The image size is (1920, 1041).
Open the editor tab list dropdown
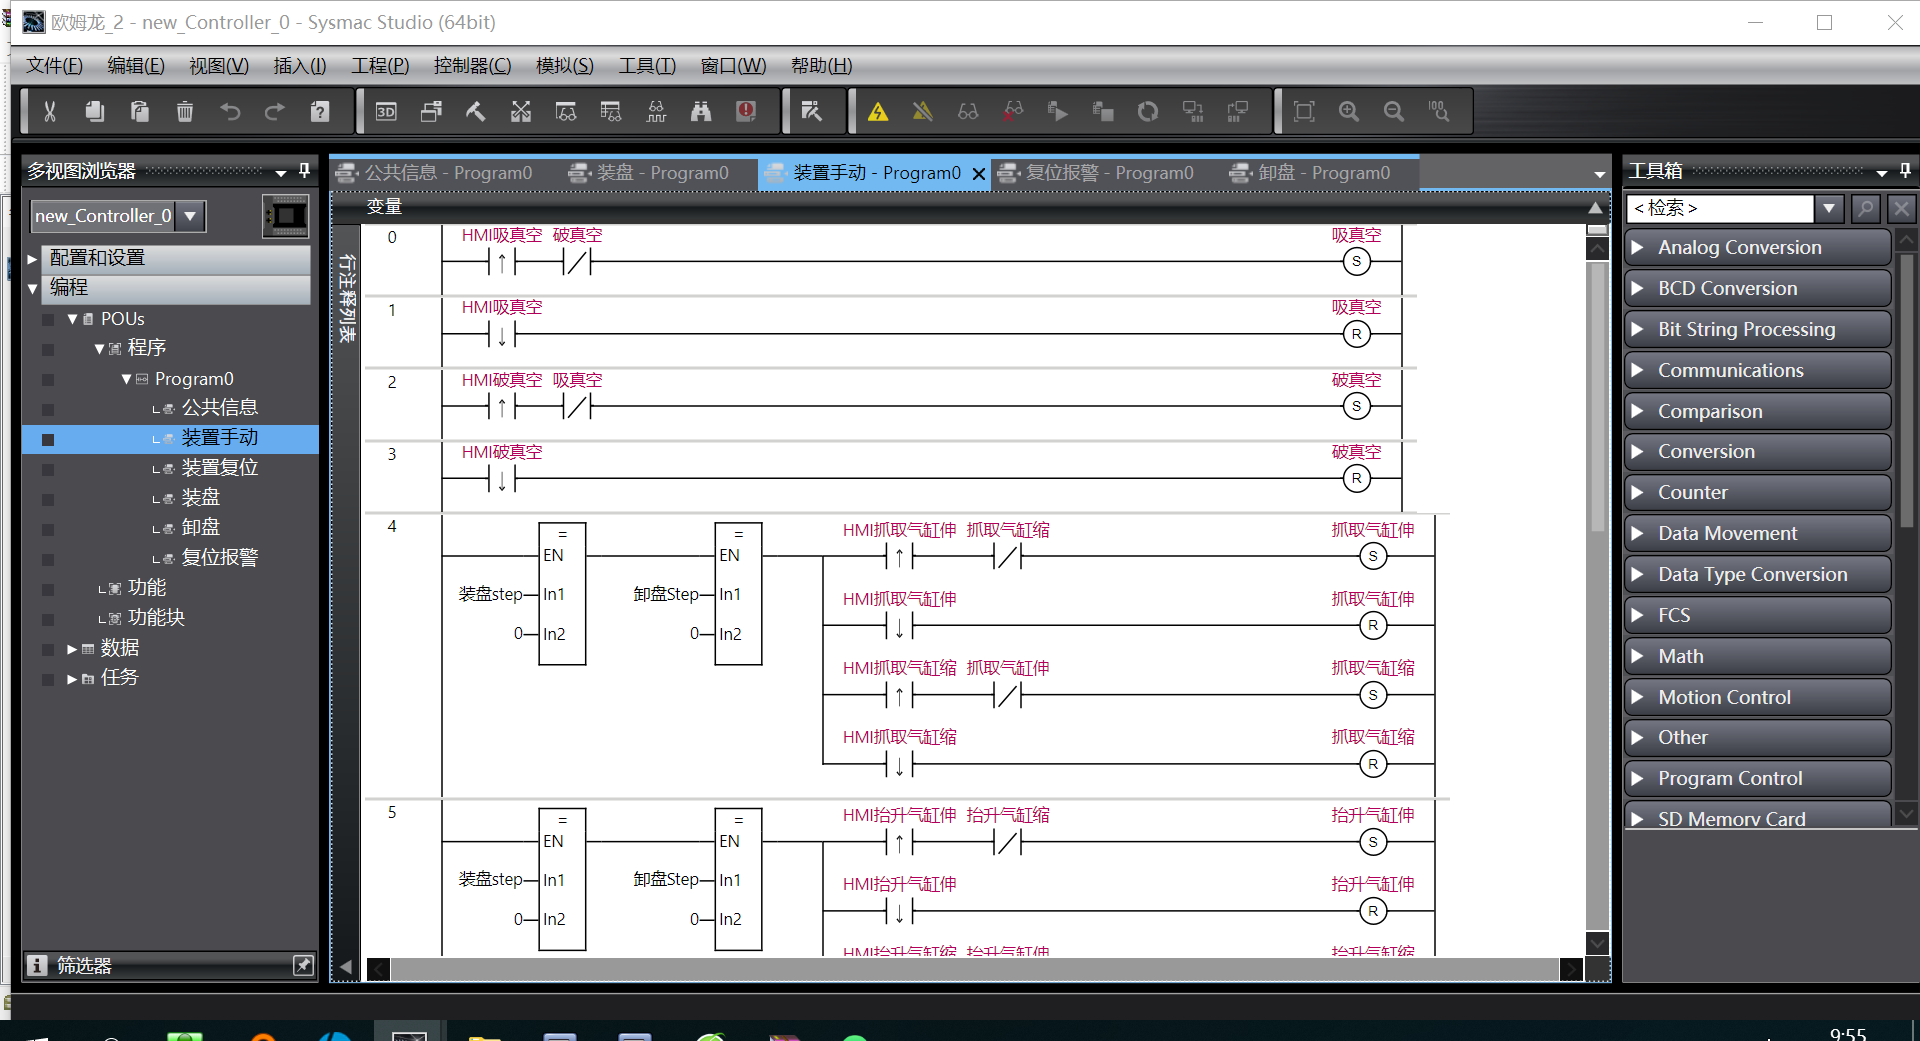pyautogui.click(x=1599, y=174)
